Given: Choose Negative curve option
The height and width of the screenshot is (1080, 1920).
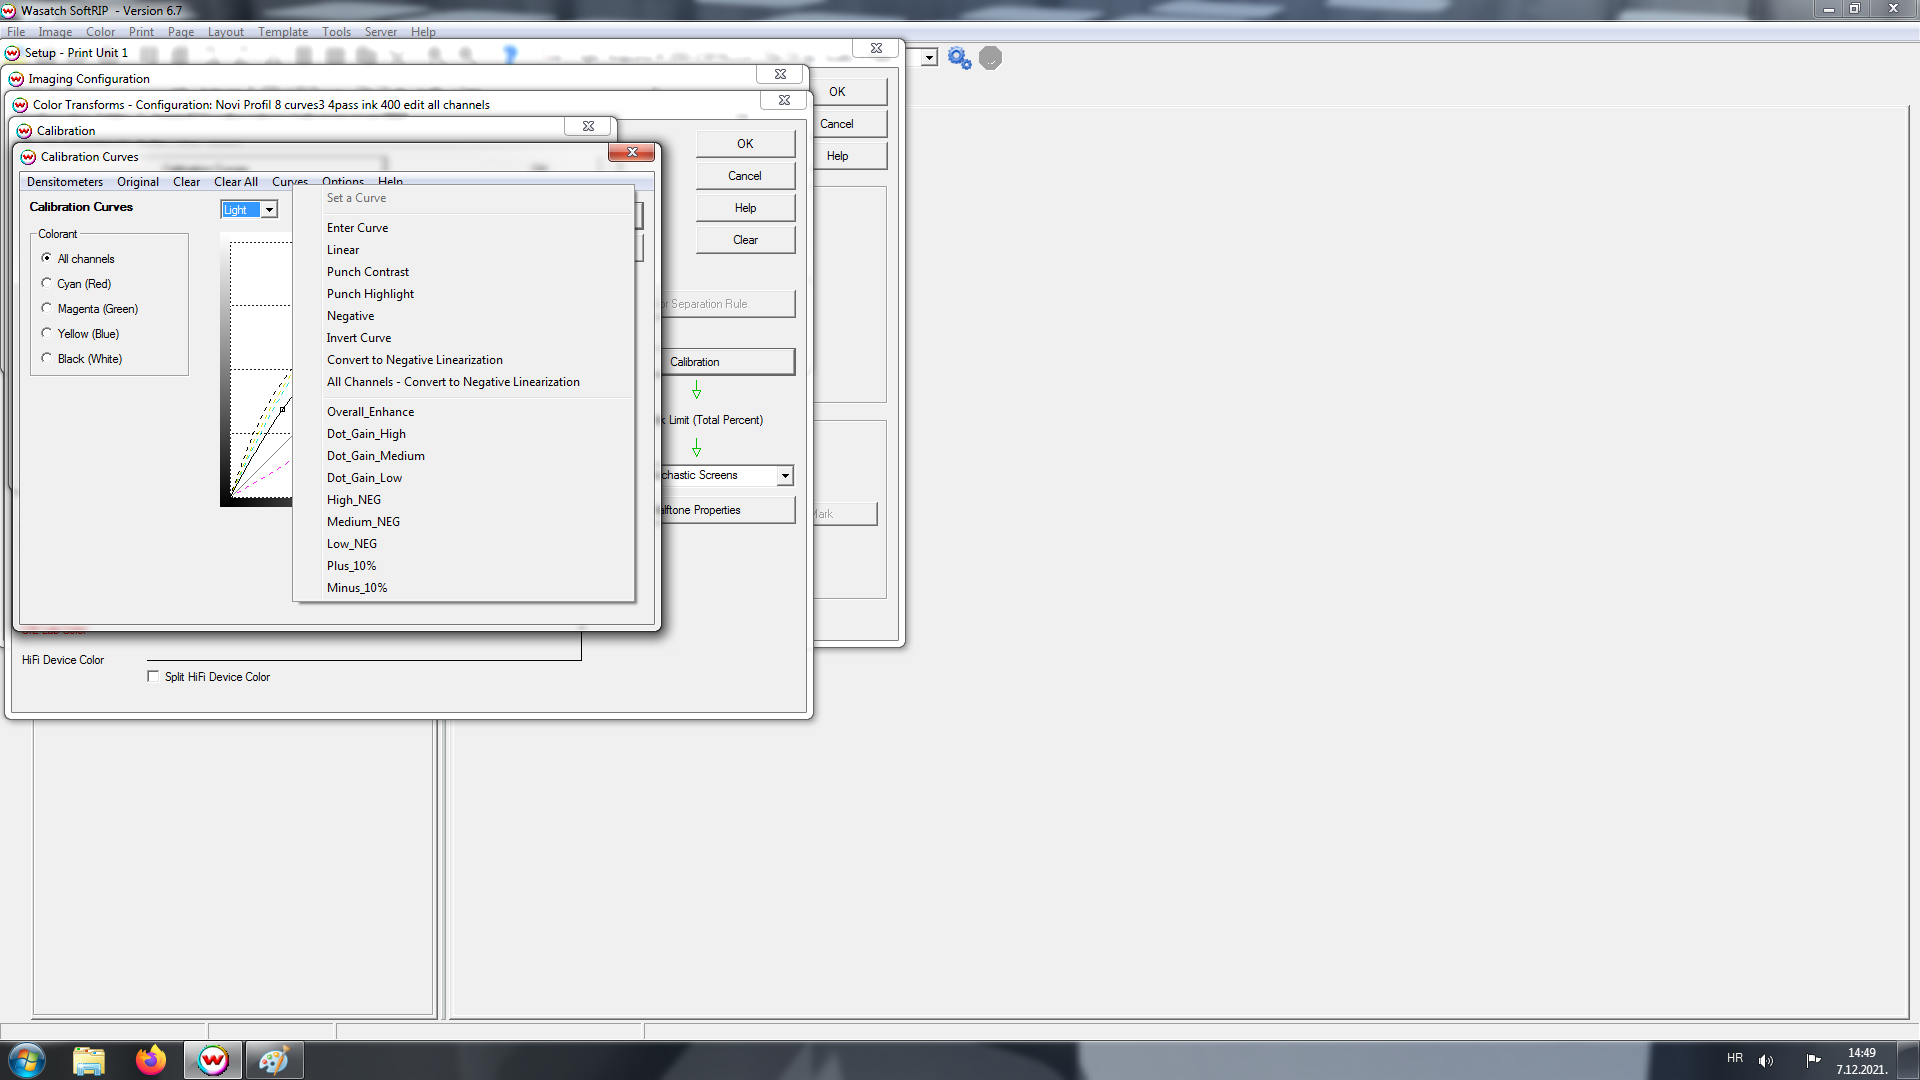Looking at the screenshot, I should (x=464, y=316).
